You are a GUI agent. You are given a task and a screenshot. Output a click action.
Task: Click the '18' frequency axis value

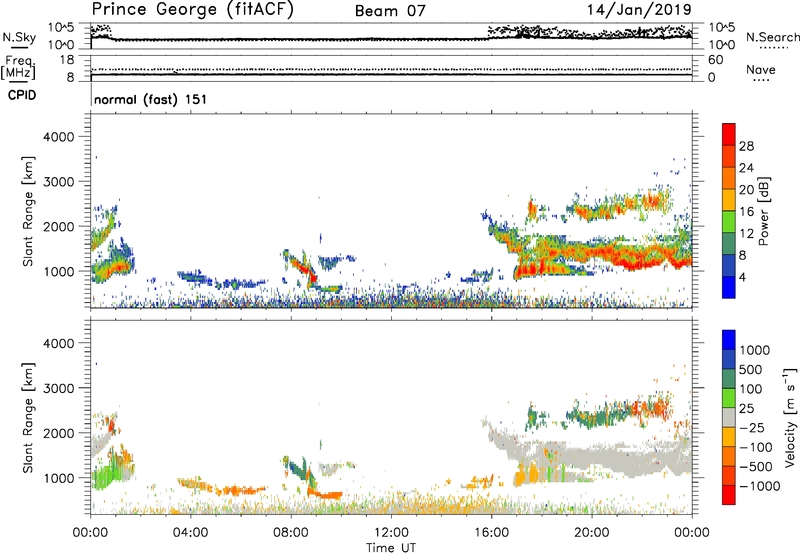67,60
